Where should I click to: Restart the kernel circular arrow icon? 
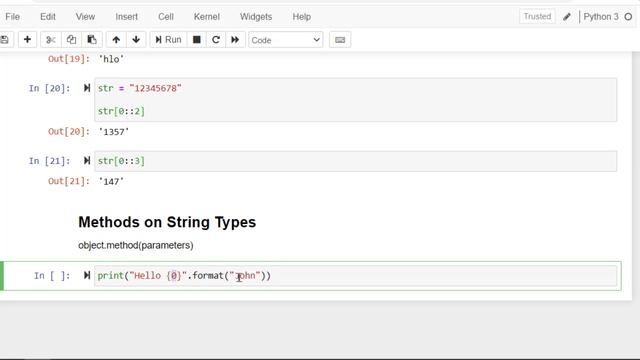pyautogui.click(x=216, y=40)
